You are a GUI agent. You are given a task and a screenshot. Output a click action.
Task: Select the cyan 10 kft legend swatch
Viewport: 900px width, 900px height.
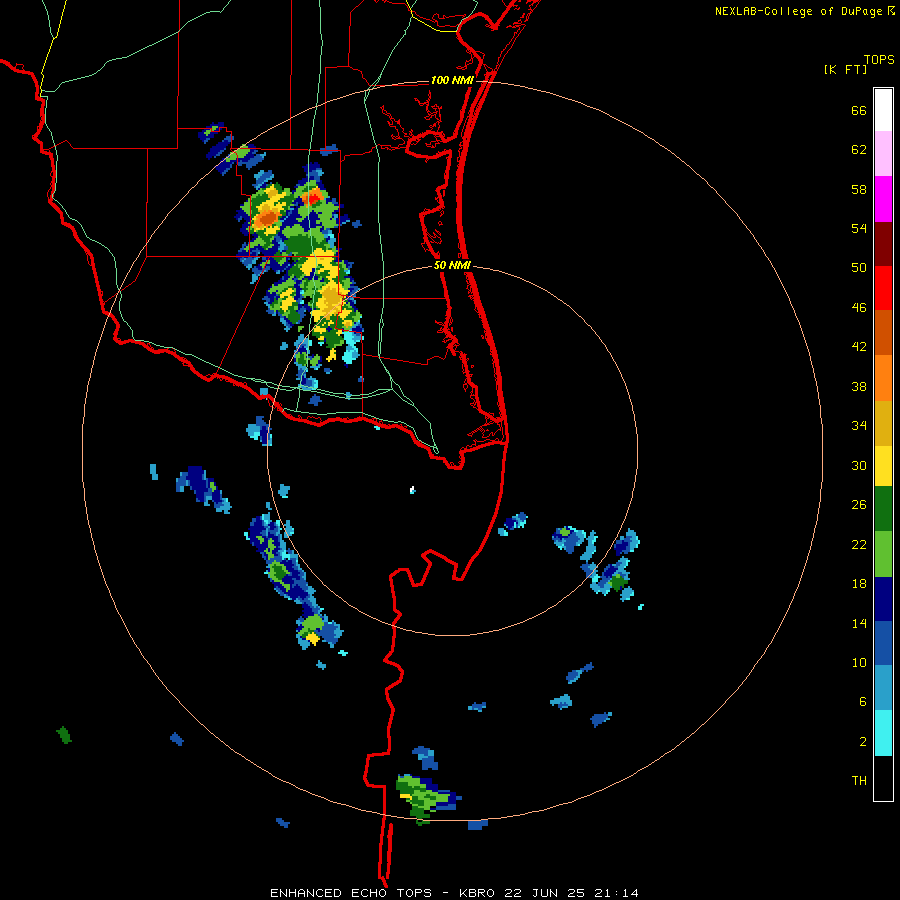click(883, 733)
